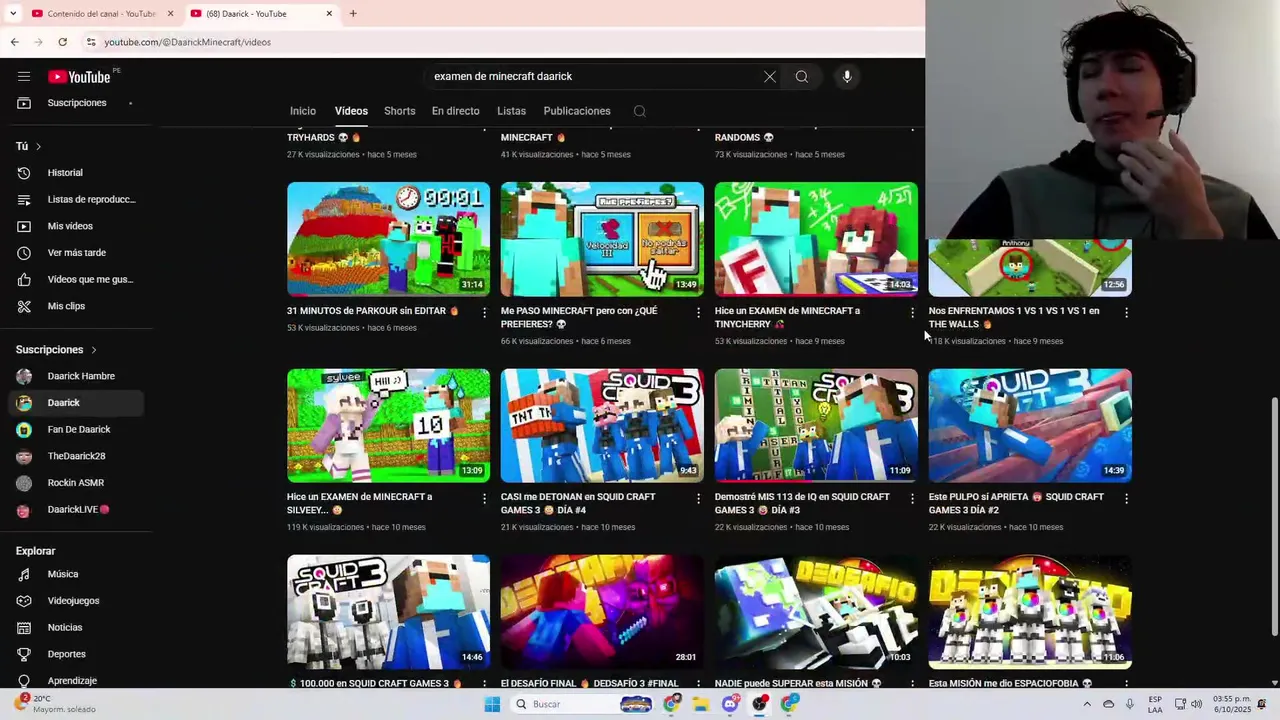The image size is (1280, 720).
Task: Click the Este PULPO si APRIETA thumbnail
Action: click(x=1030, y=425)
